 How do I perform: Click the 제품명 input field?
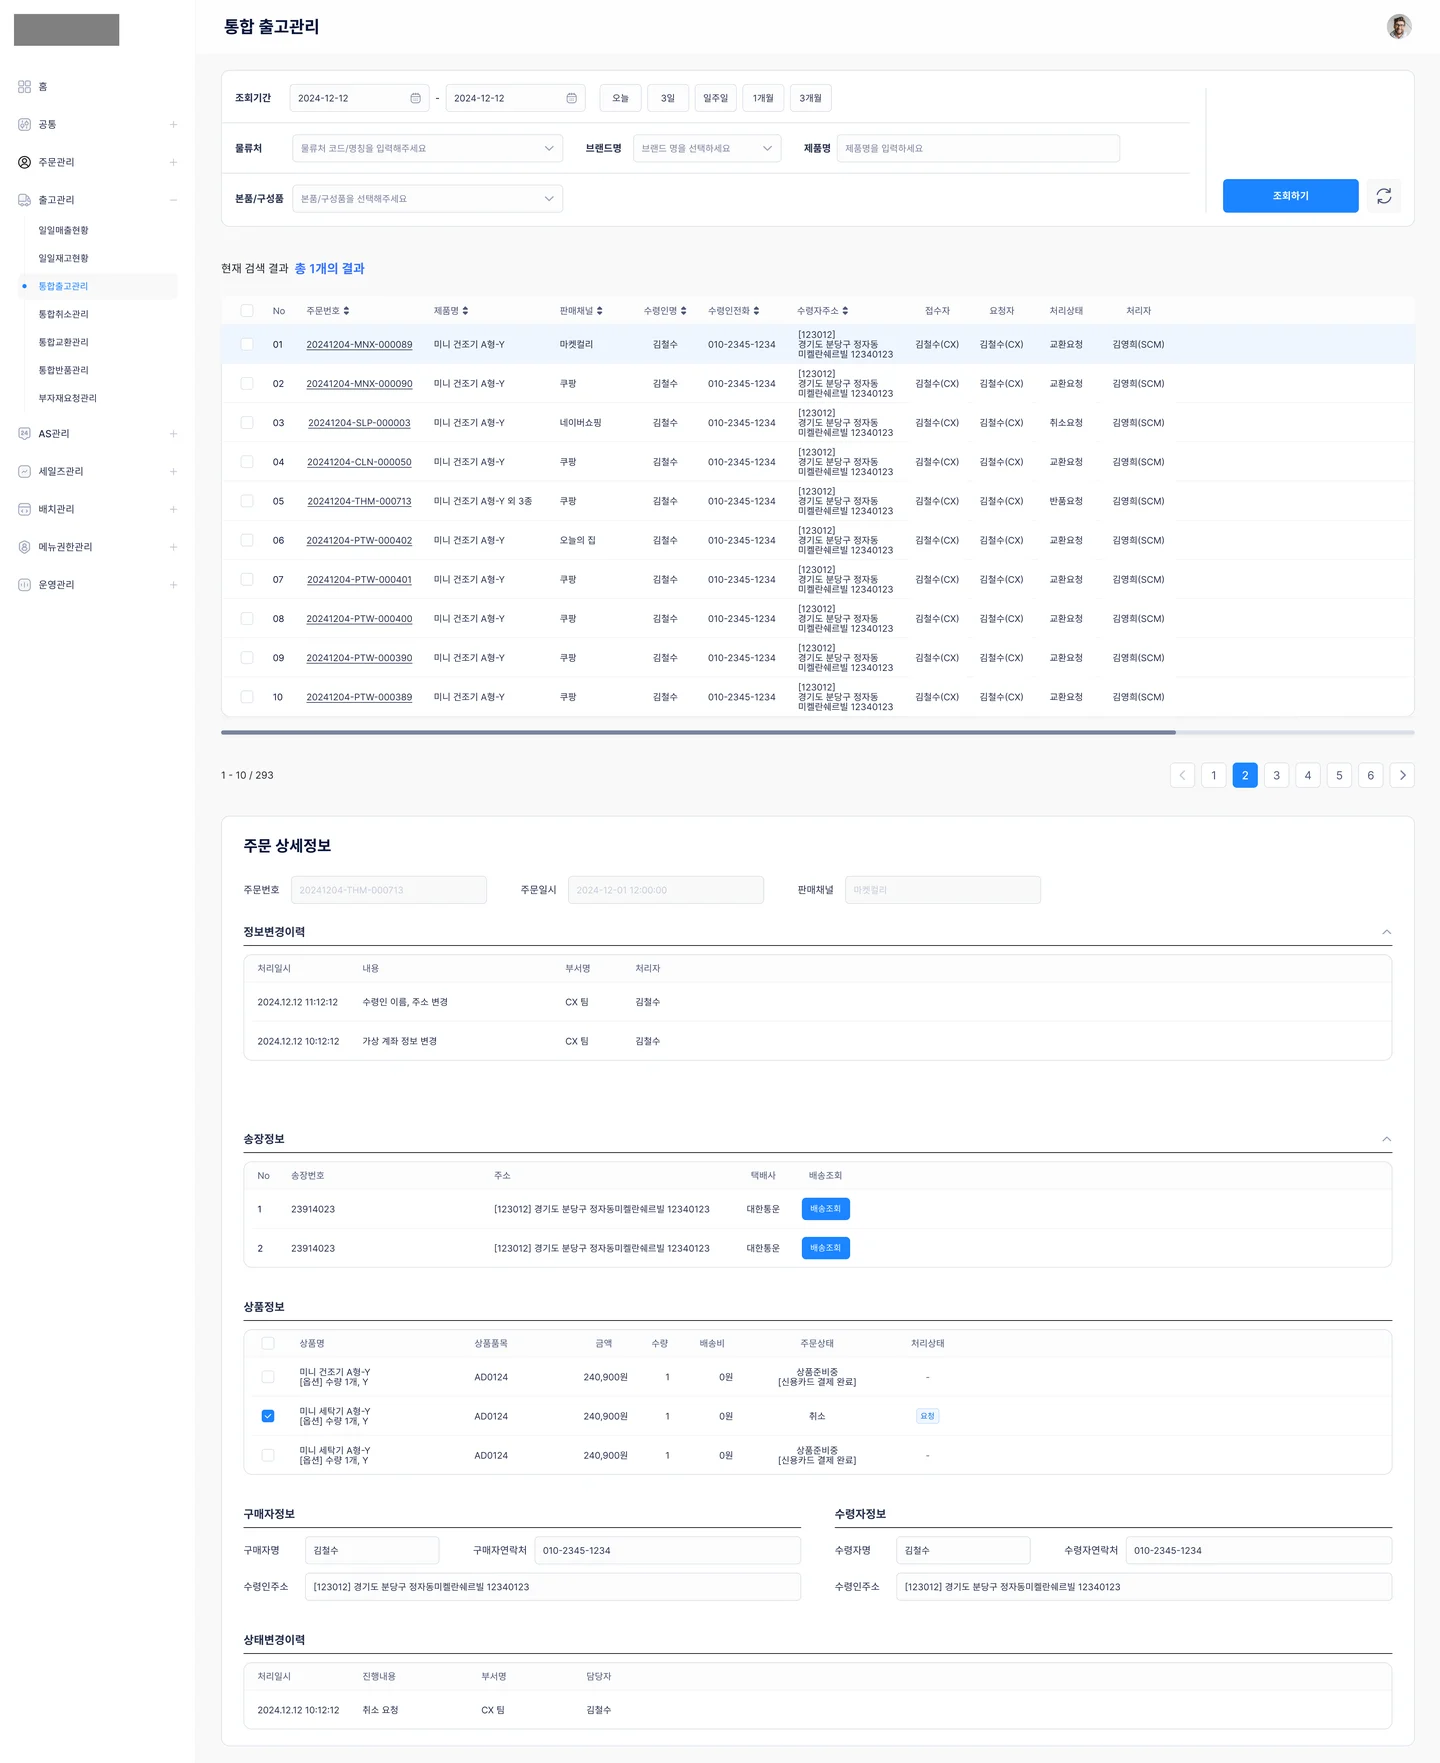tap(978, 148)
